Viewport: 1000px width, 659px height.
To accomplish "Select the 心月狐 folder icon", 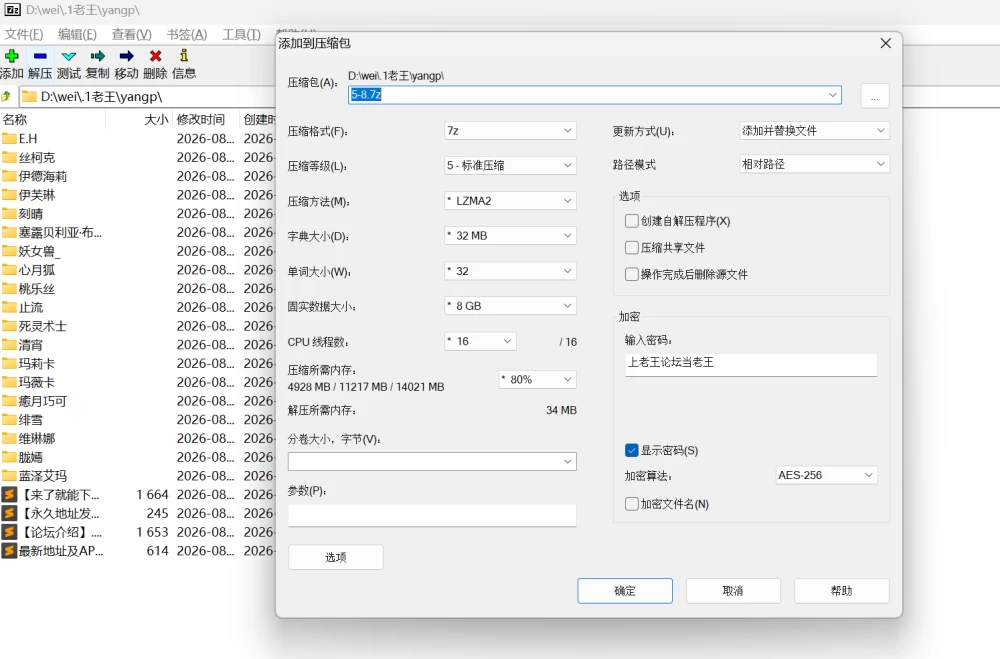I will (9, 270).
